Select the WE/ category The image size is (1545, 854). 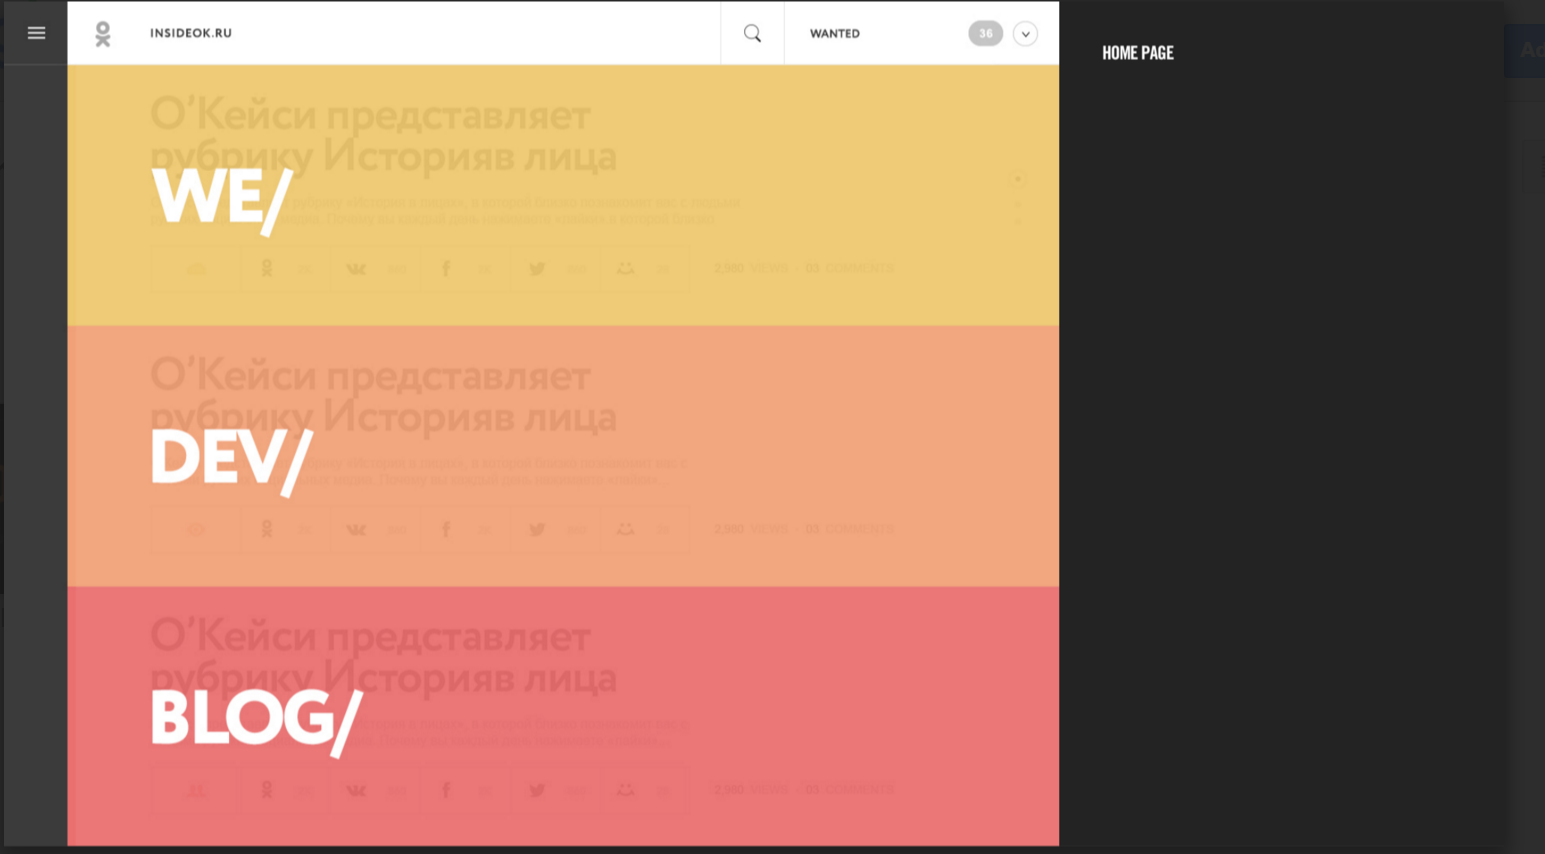click(x=221, y=198)
